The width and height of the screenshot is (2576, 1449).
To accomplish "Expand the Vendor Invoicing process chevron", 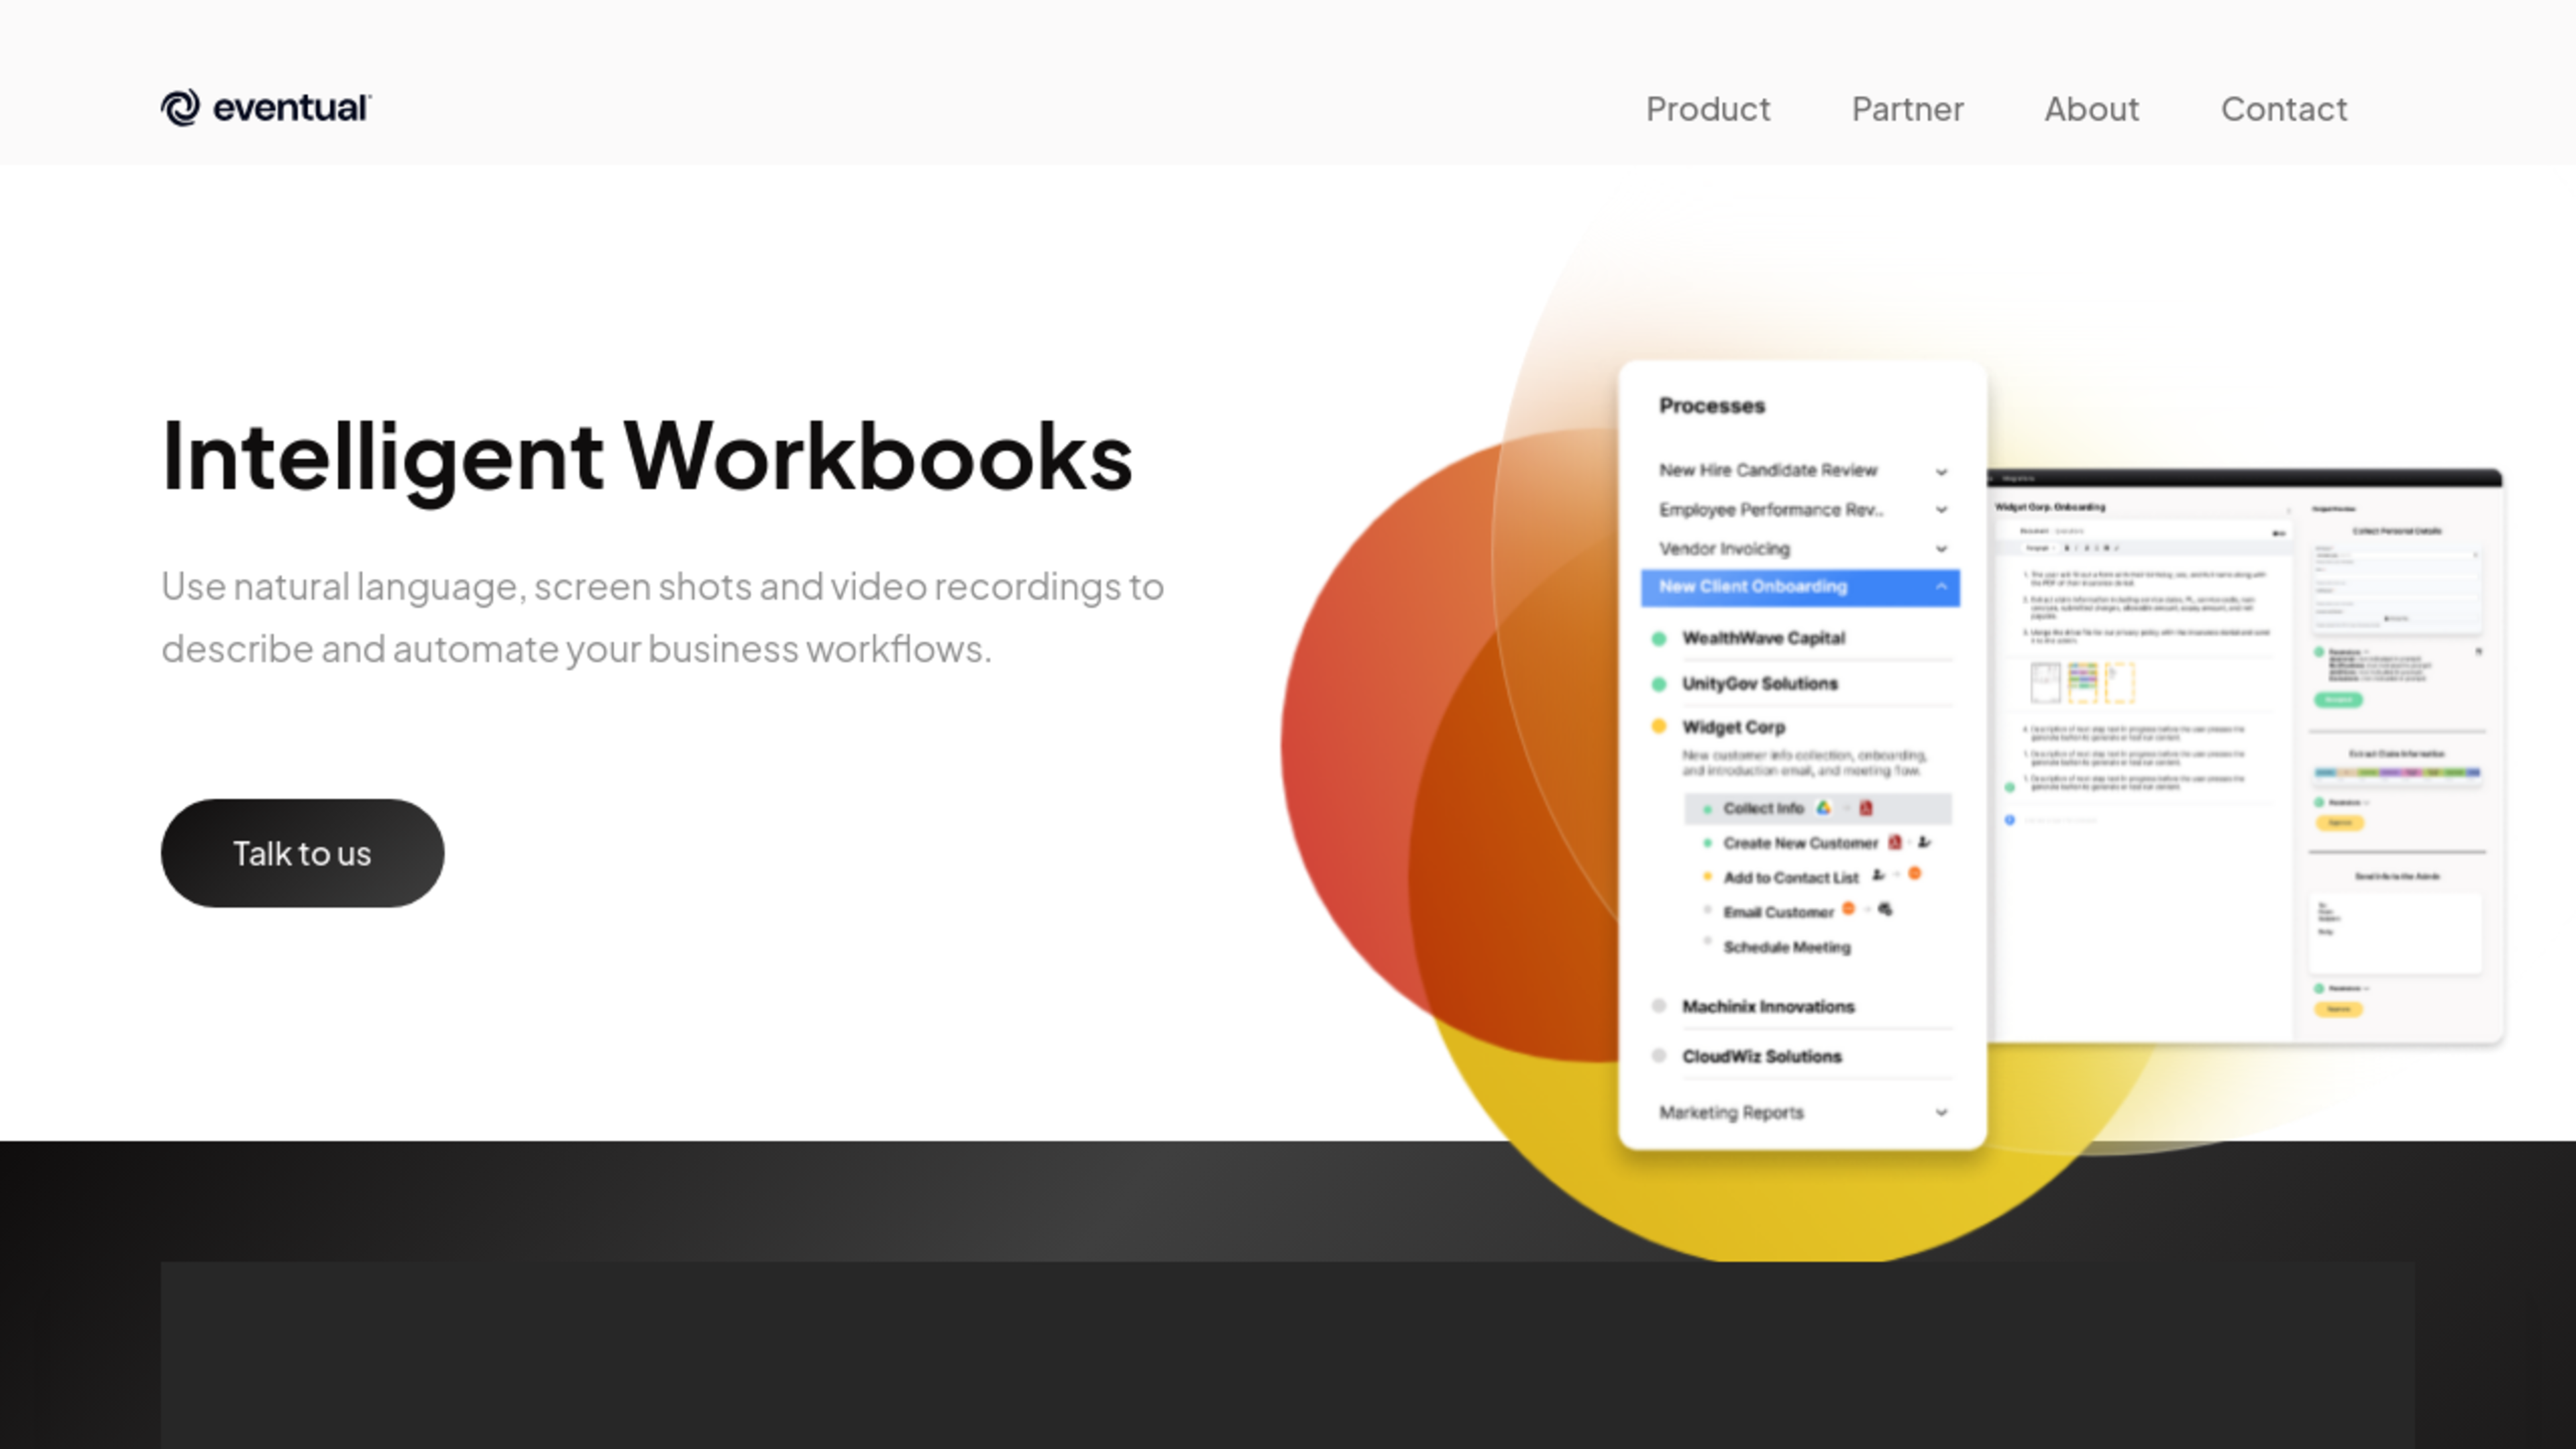I will (1941, 549).
